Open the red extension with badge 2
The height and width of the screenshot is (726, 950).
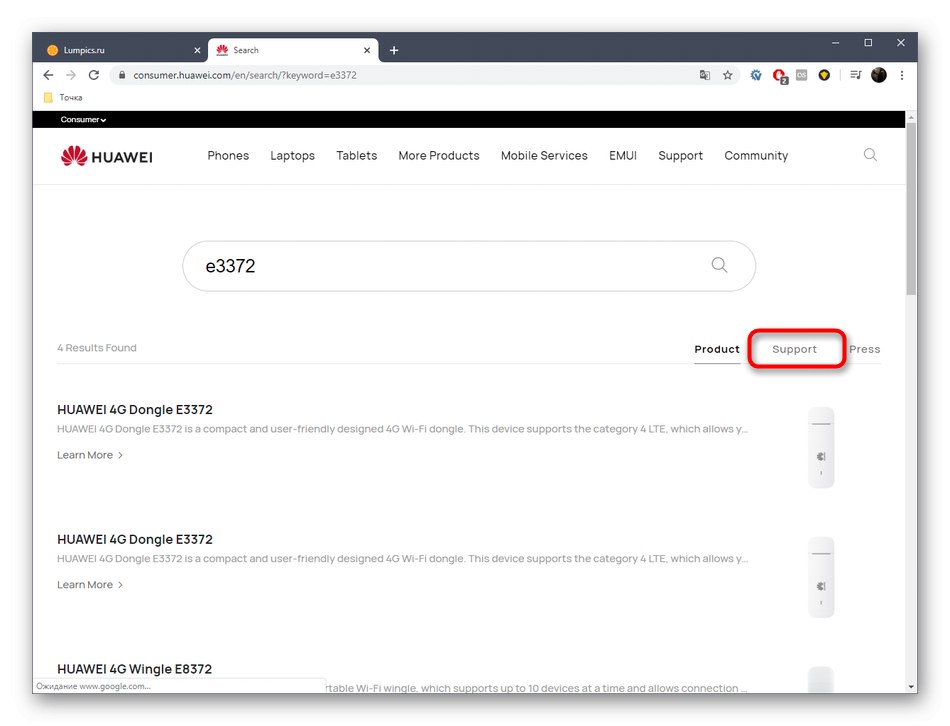click(779, 76)
